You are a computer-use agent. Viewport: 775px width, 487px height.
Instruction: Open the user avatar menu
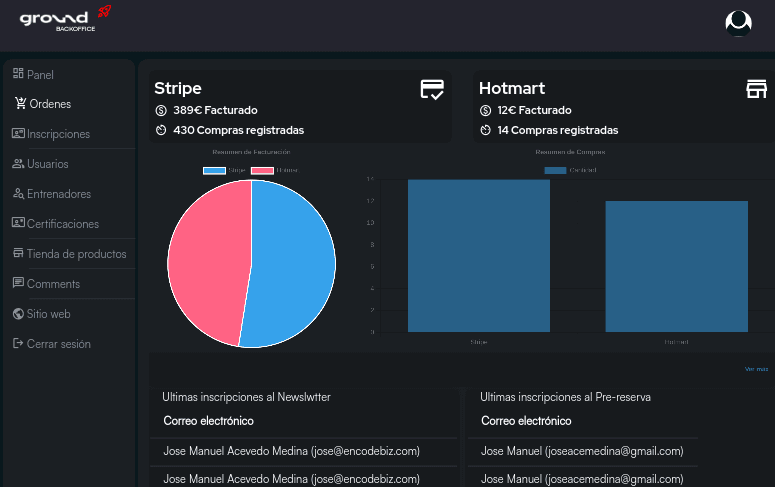738,23
